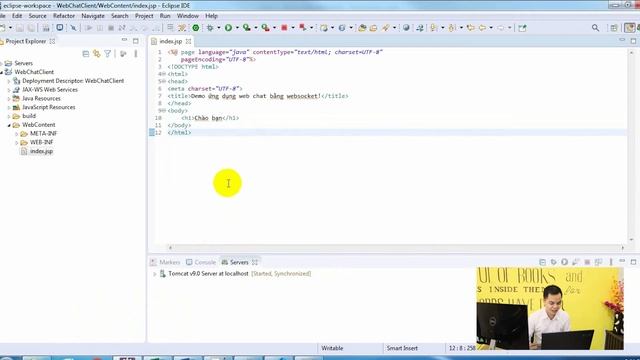Screen dimensions: 640x360
Task: Open the Window menu
Action: click(x=188, y=16)
